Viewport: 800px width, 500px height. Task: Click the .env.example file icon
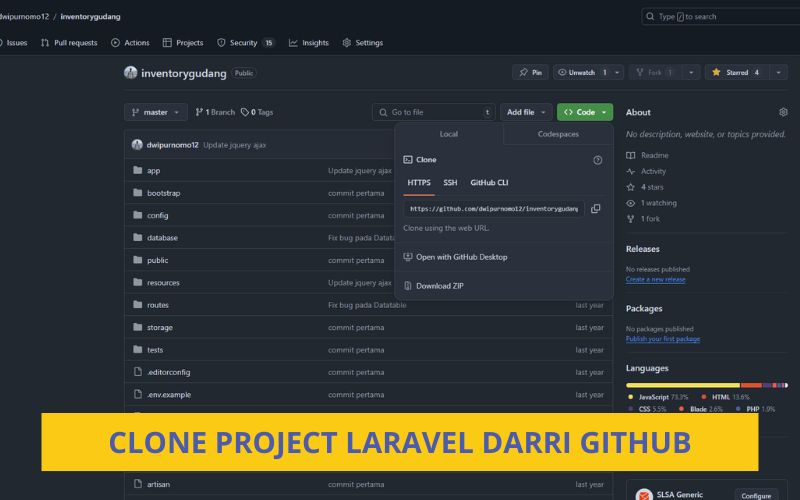pyautogui.click(x=137, y=394)
